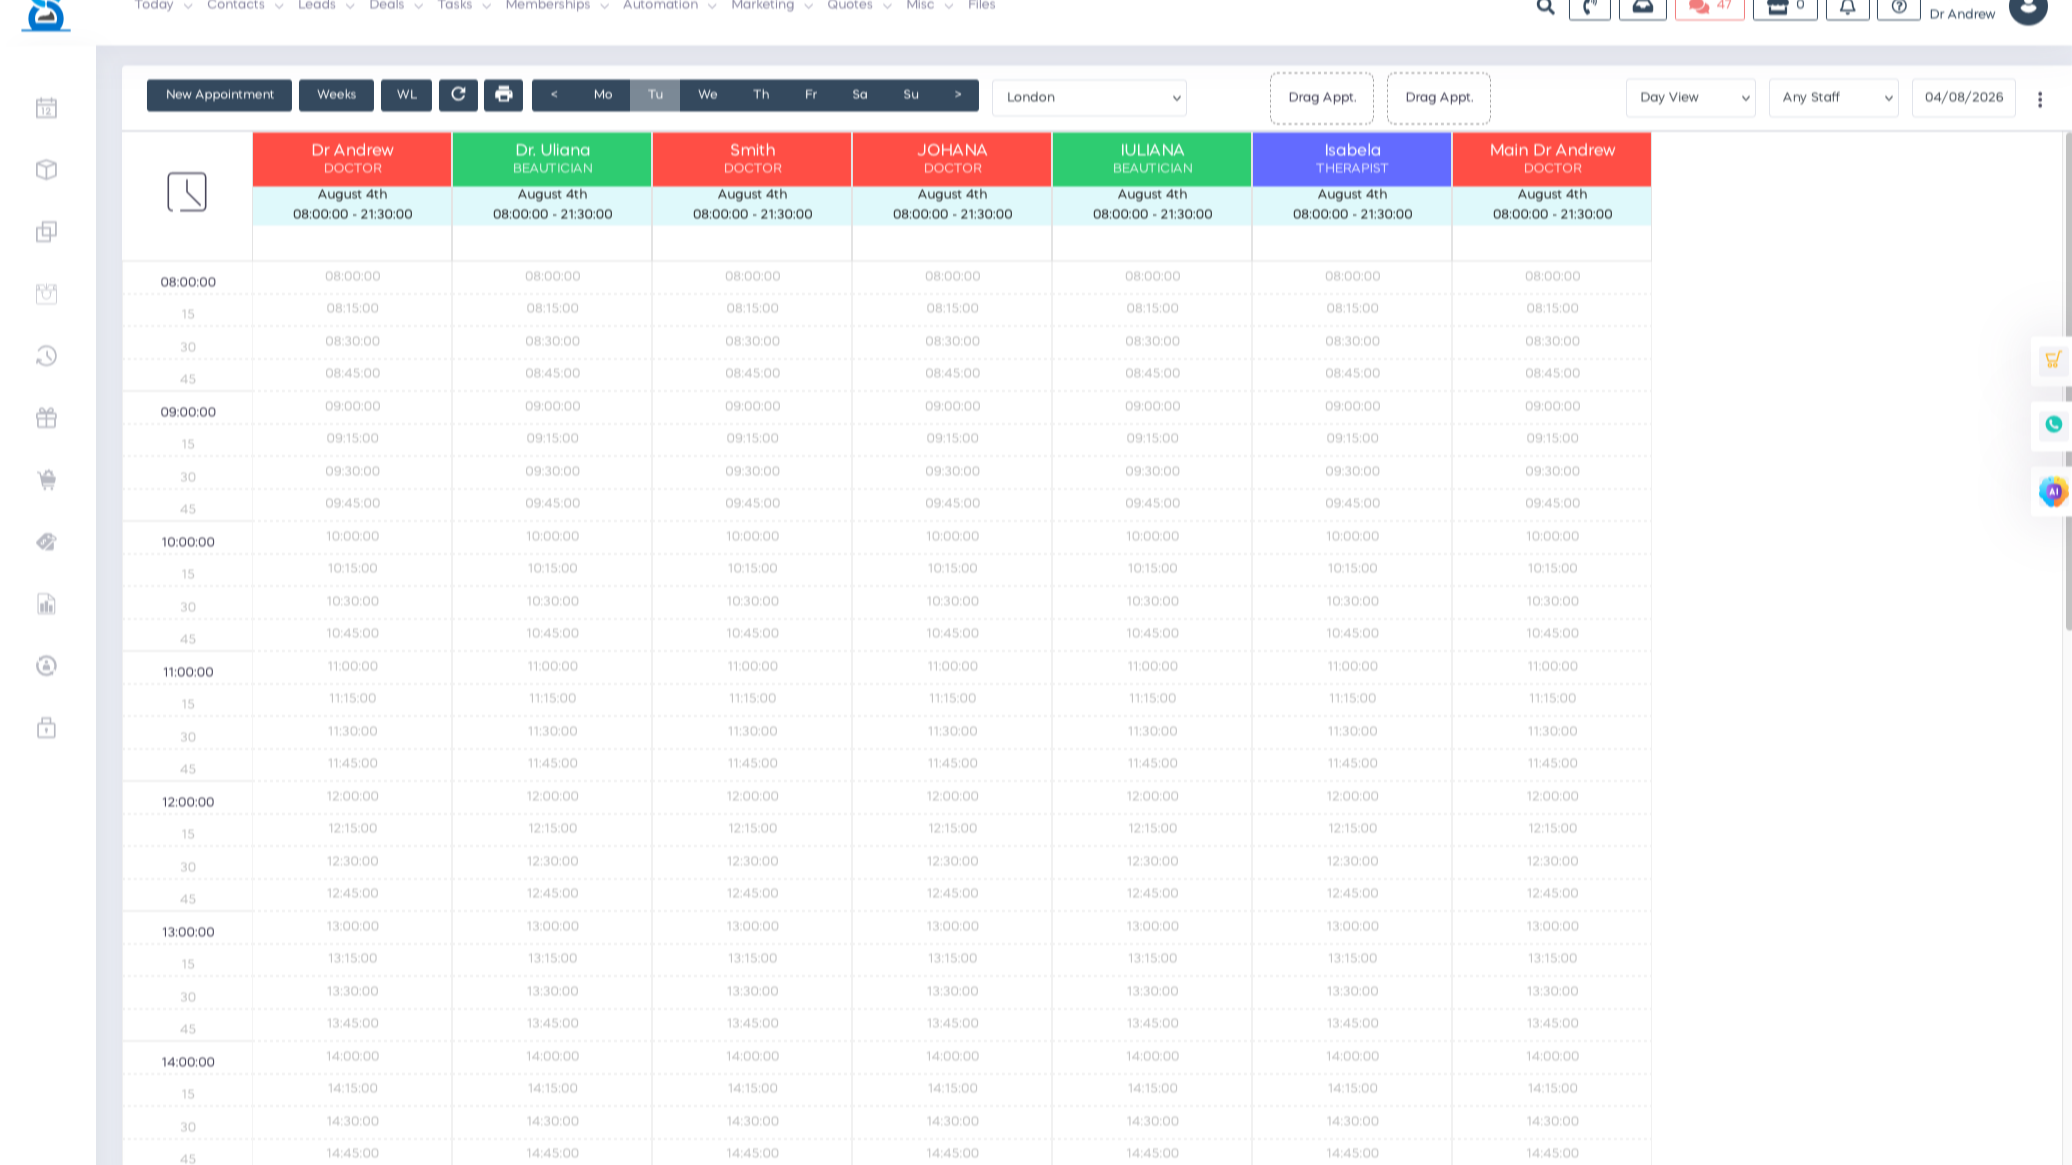This screenshot has height=1165, width=2072.
Task: Open the Any Staff filter dropdown
Action: click(x=1834, y=98)
